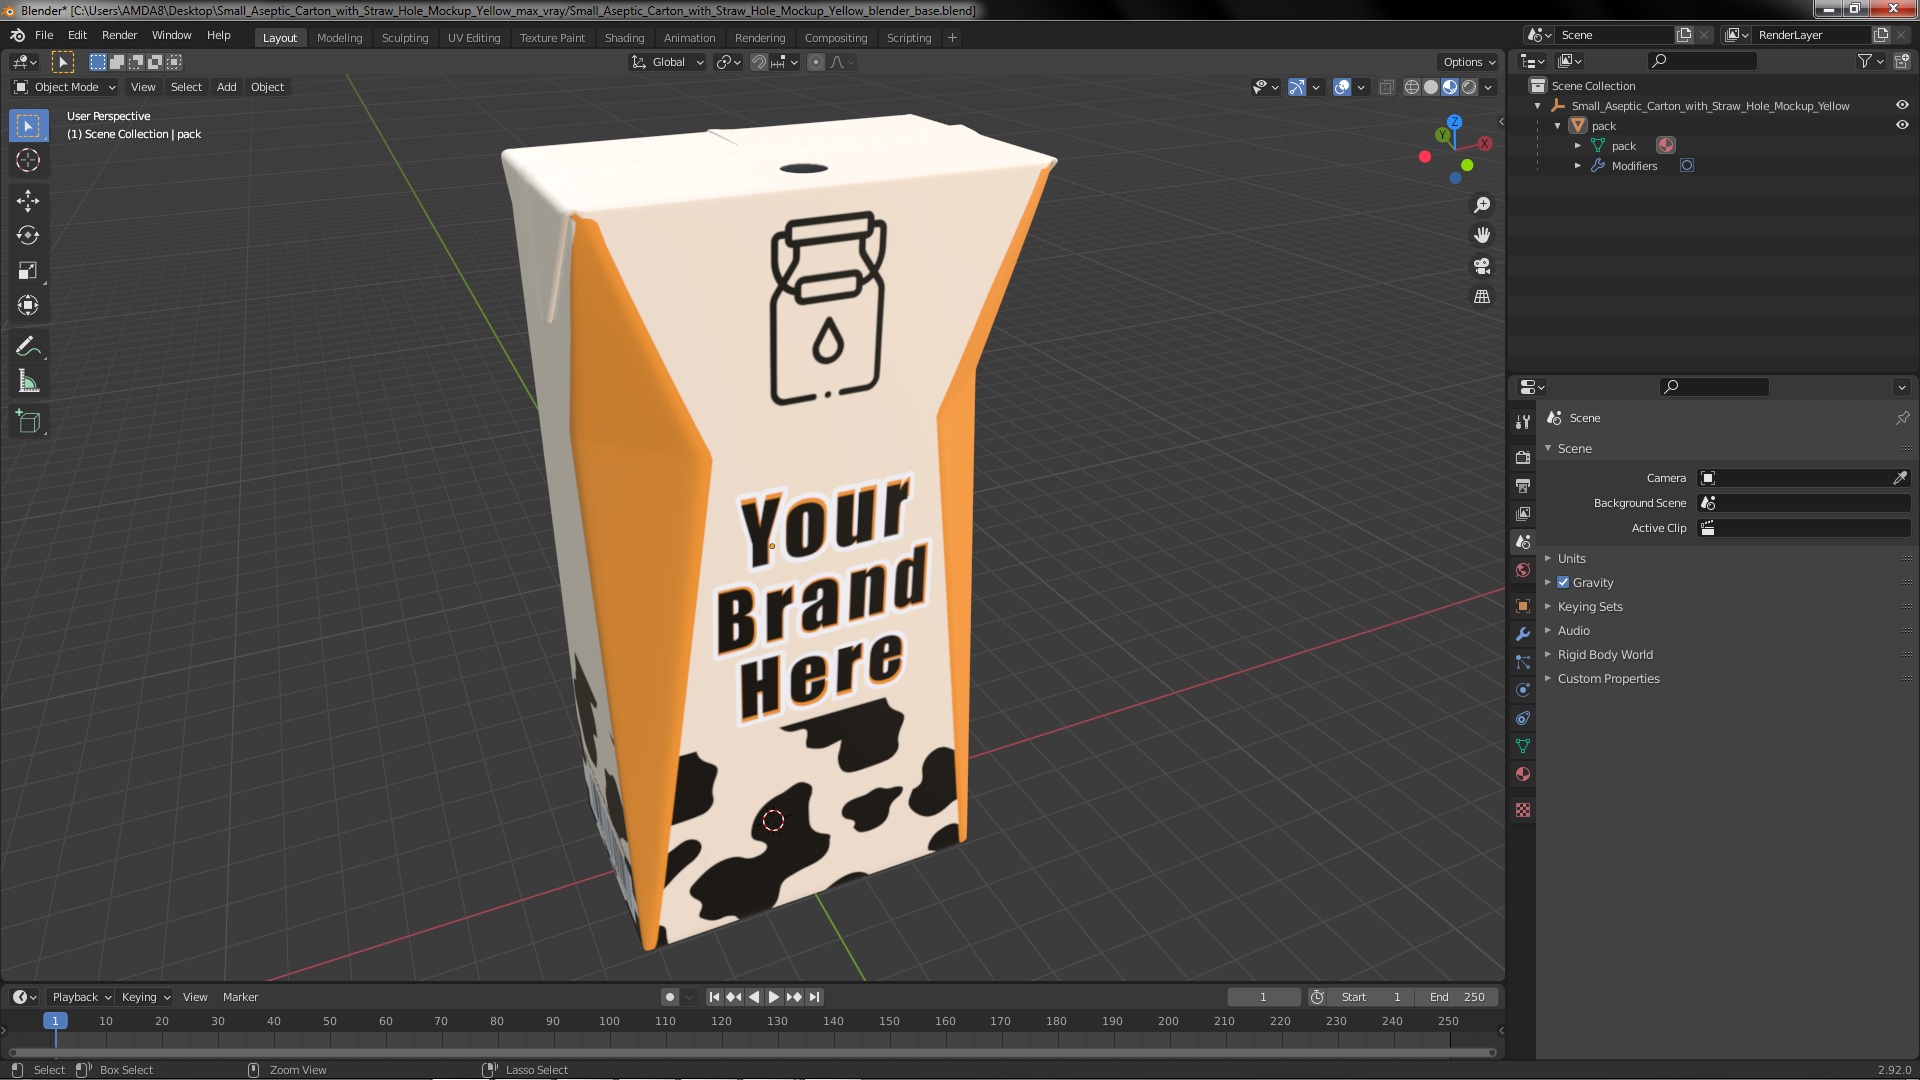Toggle proportional editing in header
The image size is (1920, 1080).
point(816,62)
